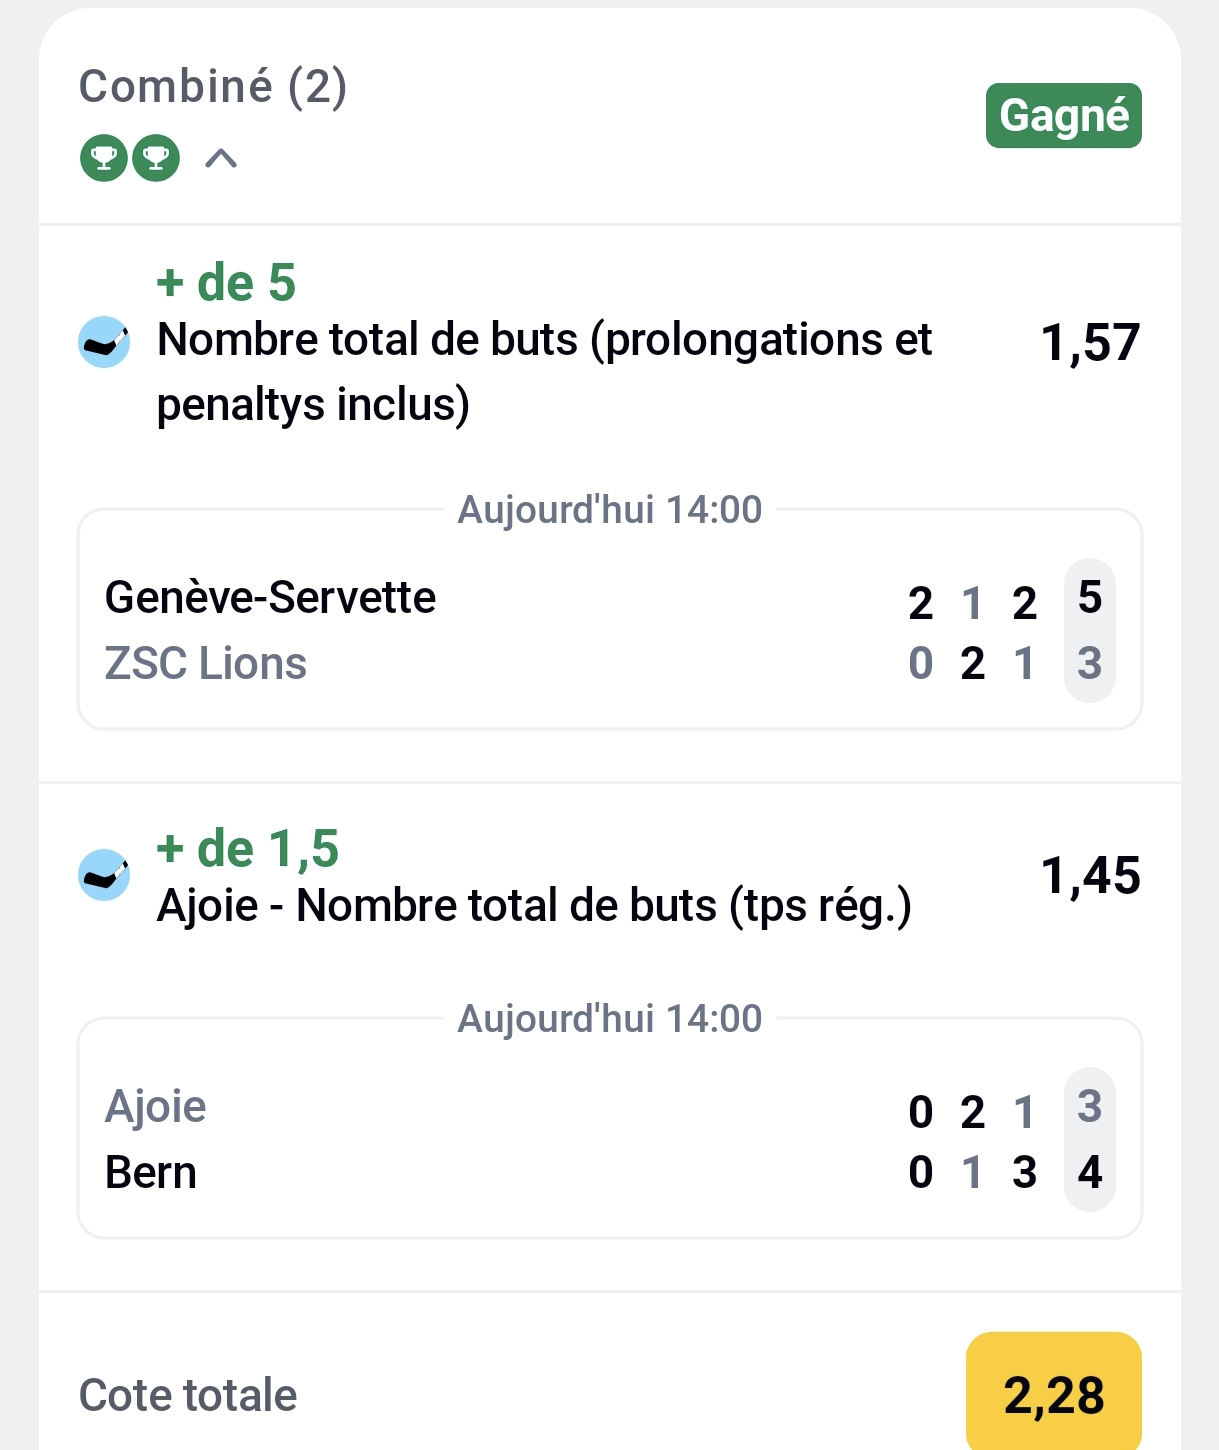The width and height of the screenshot is (1219, 1450).
Task: Open the Ajoie team name in scoreboard
Action: point(156,1107)
